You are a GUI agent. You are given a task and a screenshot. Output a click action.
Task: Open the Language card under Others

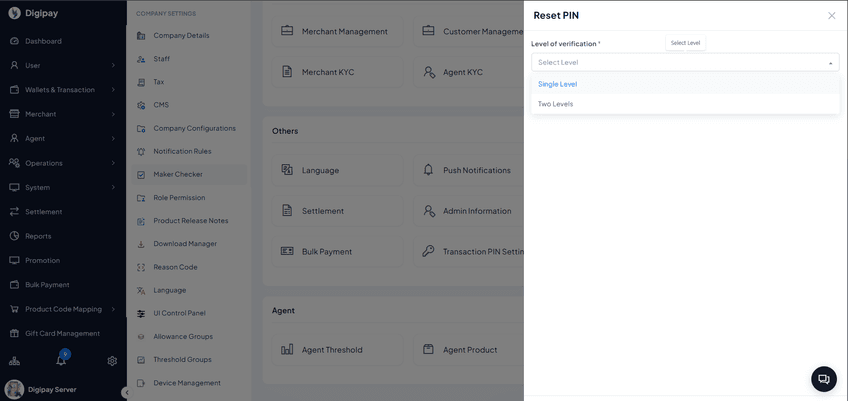click(337, 170)
